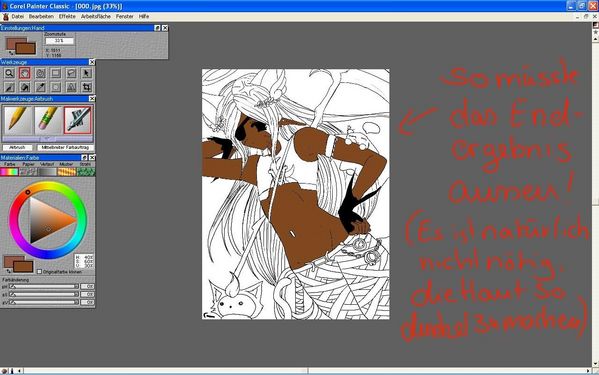Close the Materialien Farbe panel

point(92,158)
